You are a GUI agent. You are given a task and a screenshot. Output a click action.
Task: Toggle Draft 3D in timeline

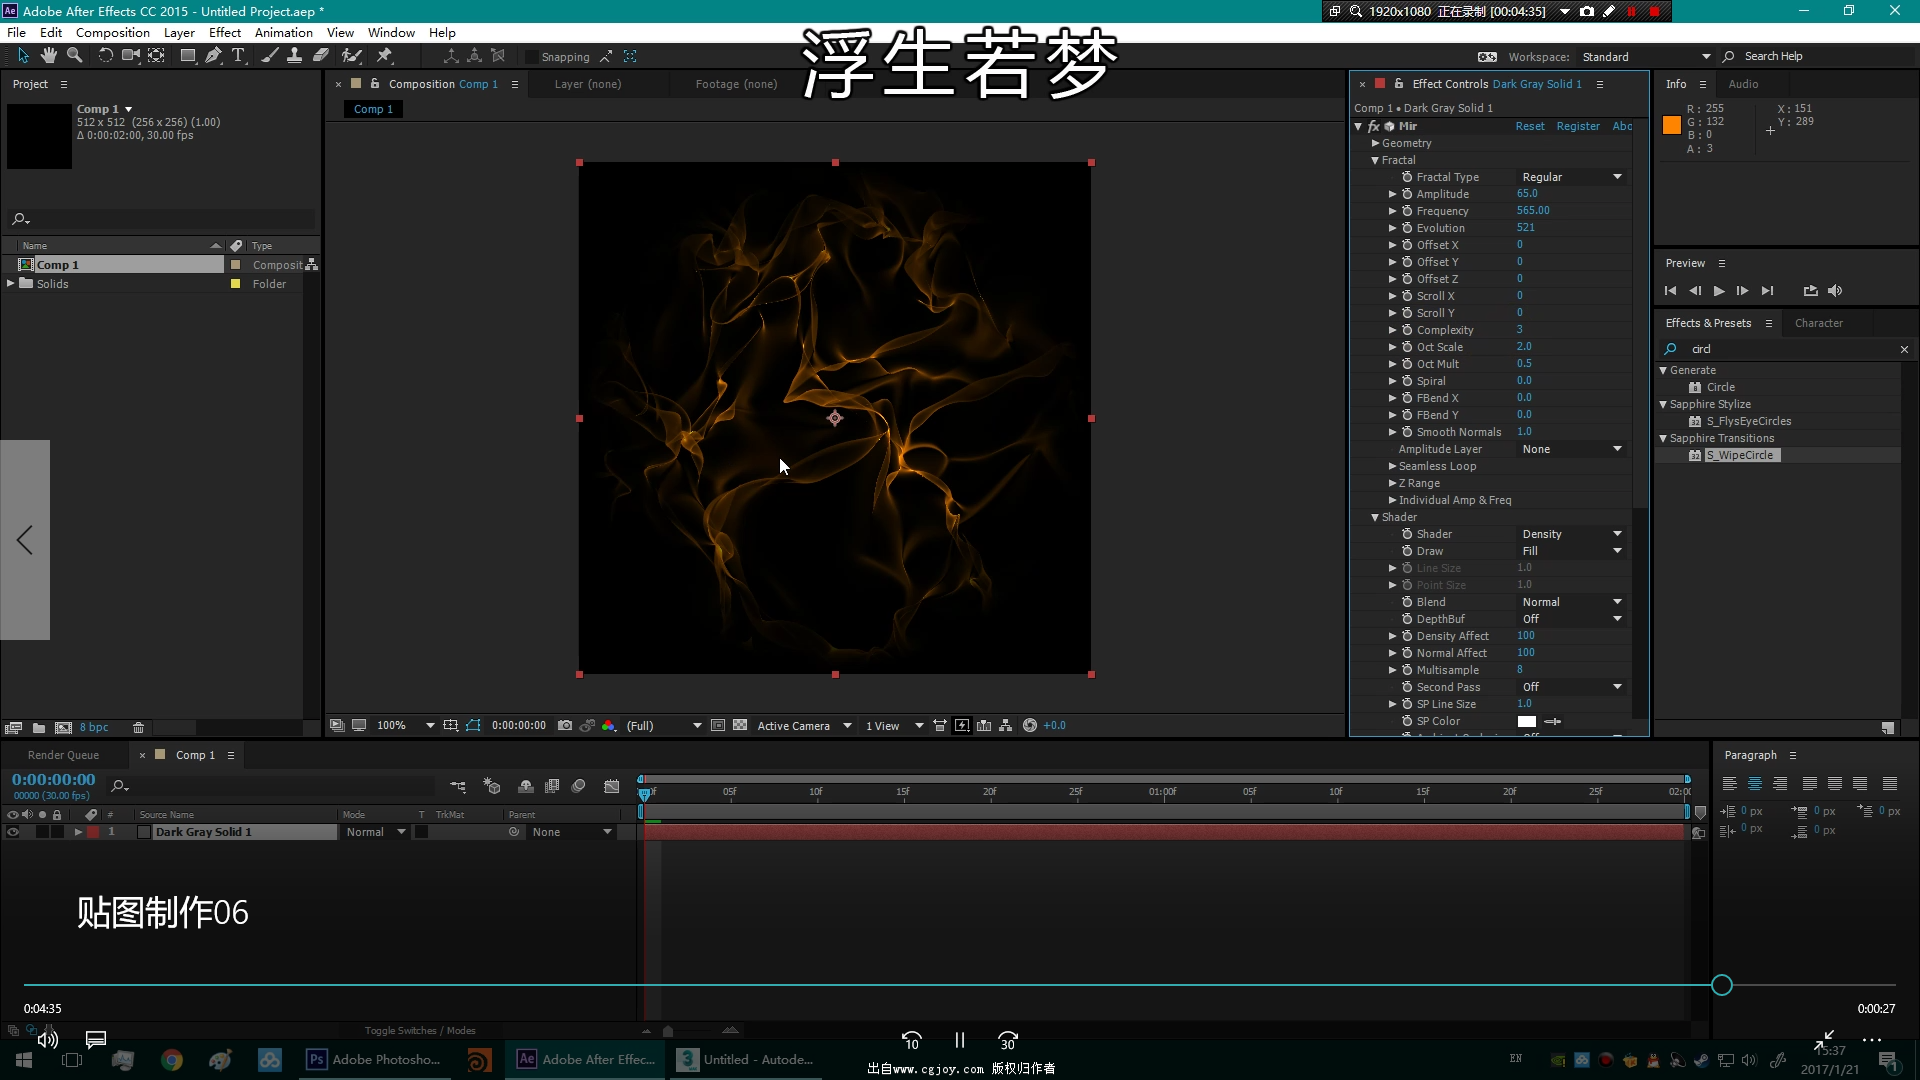pyautogui.click(x=491, y=787)
